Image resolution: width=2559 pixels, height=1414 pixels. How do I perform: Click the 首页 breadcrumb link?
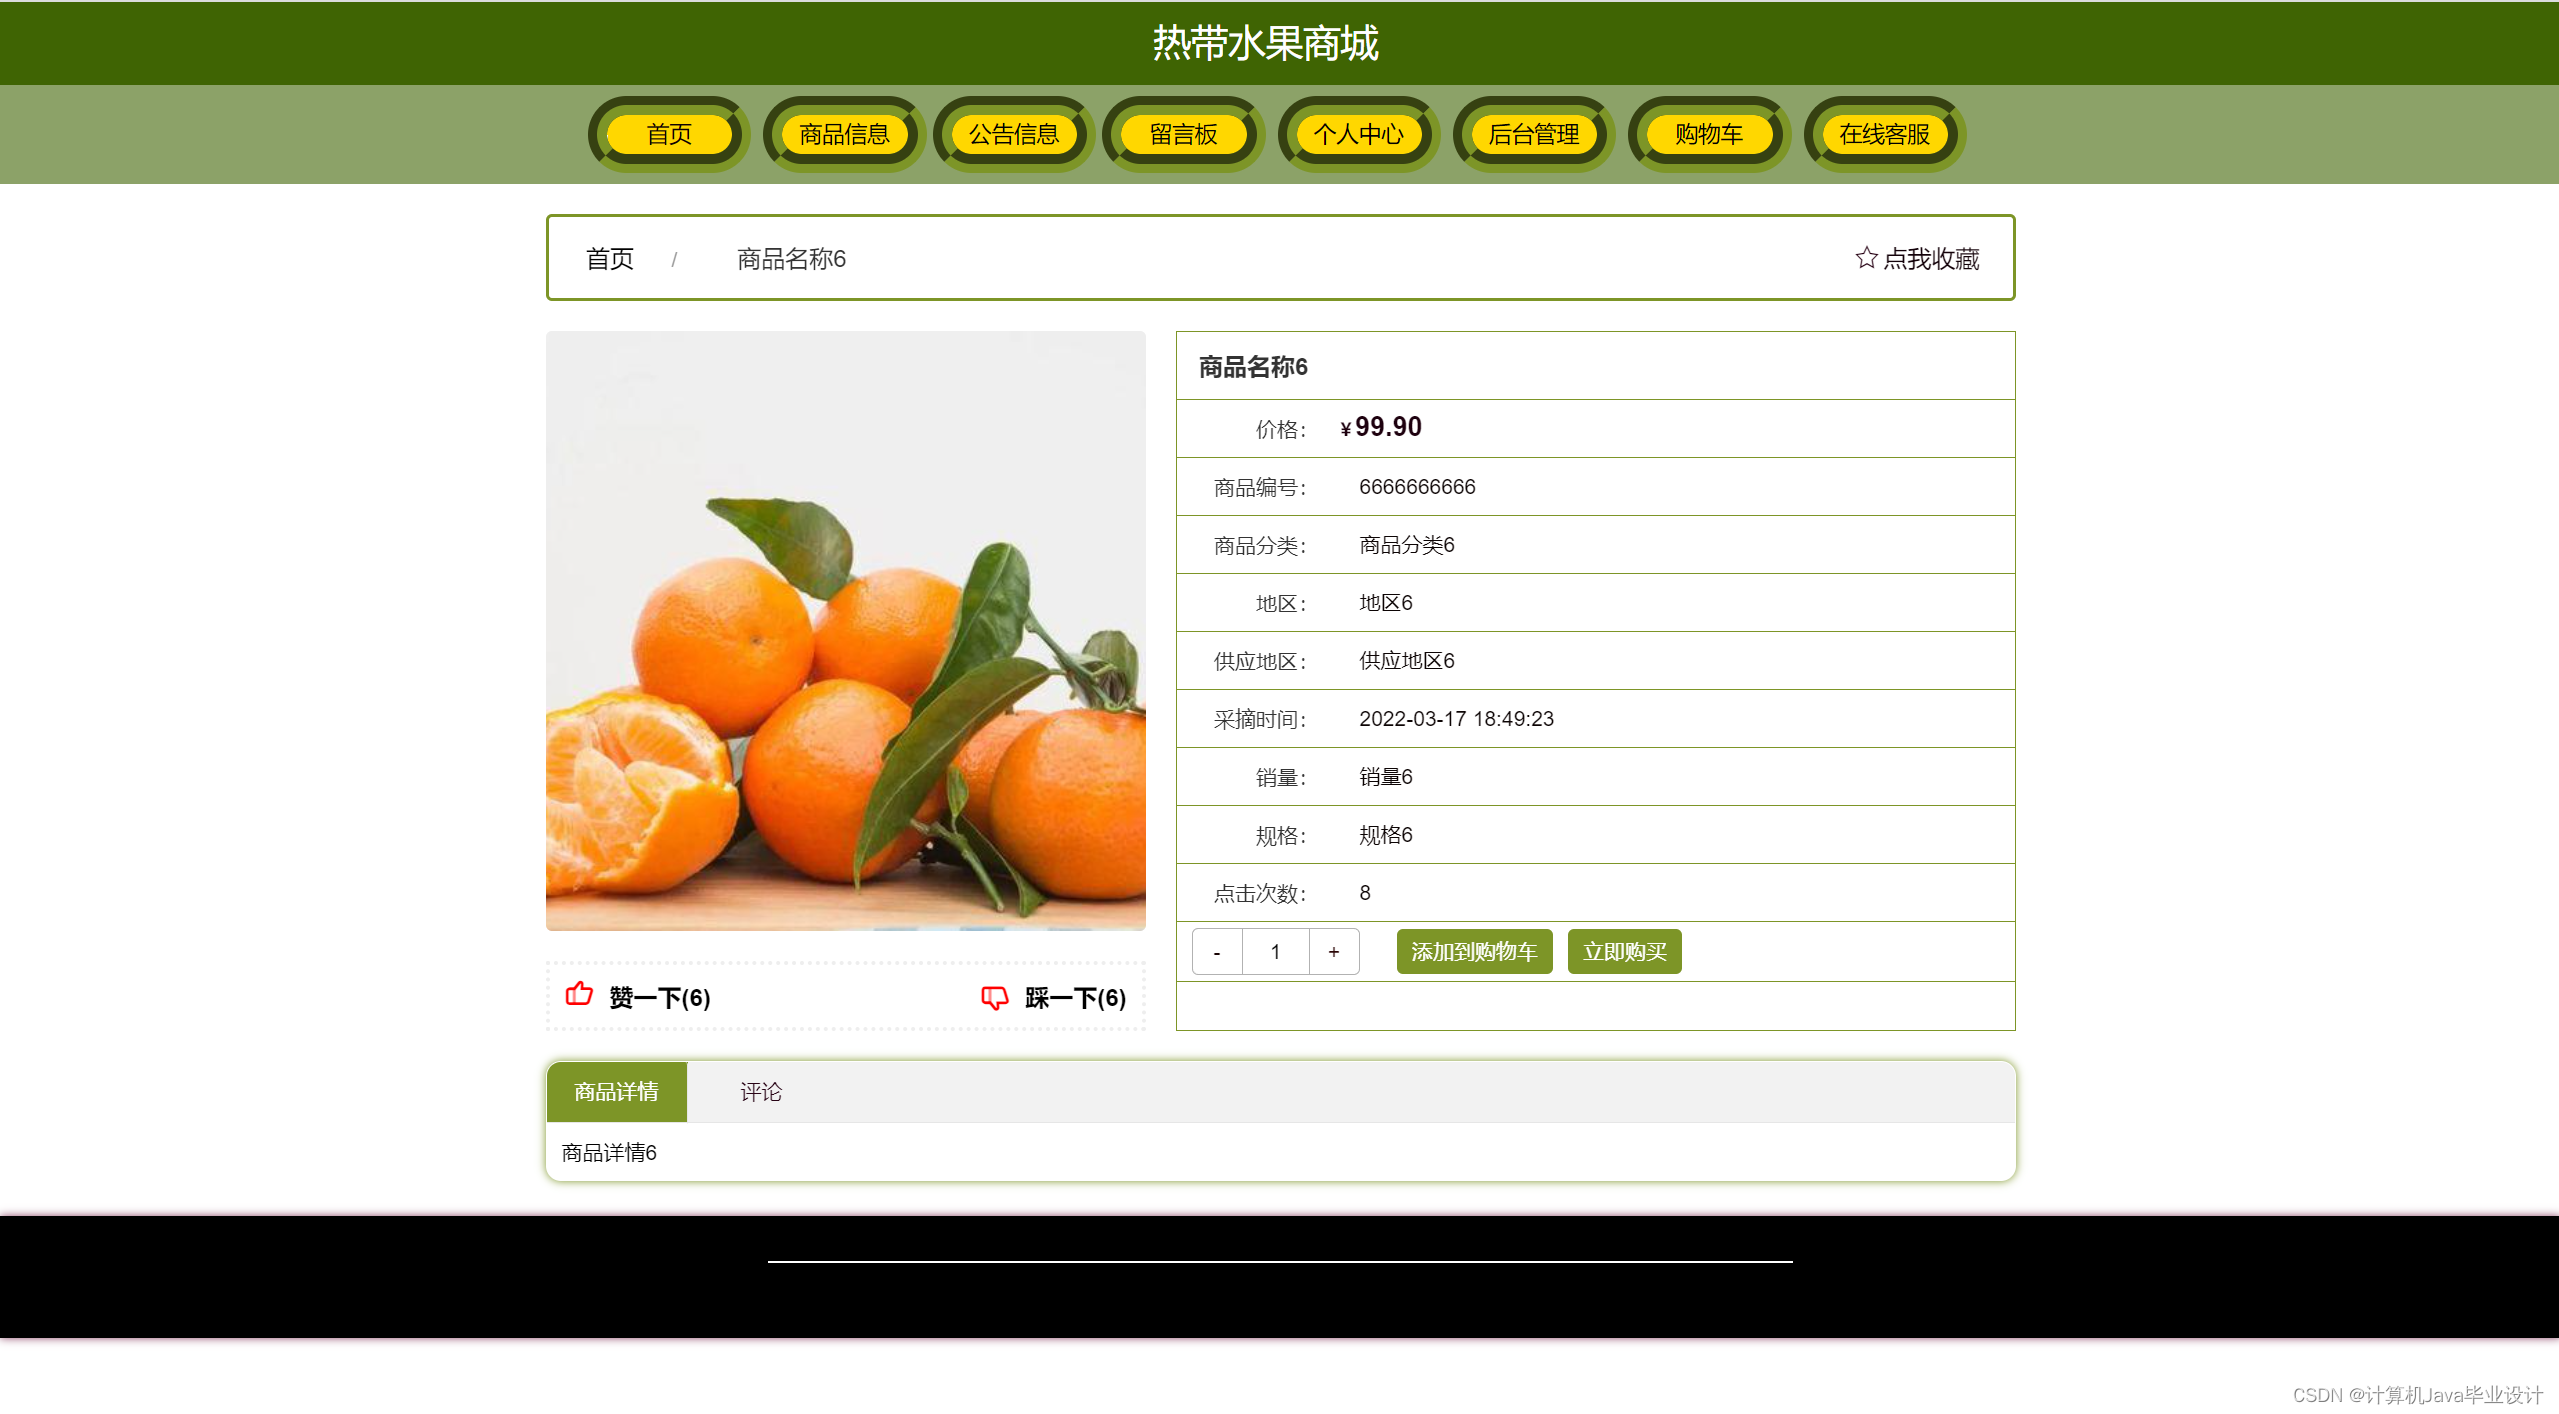[x=609, y=259]
